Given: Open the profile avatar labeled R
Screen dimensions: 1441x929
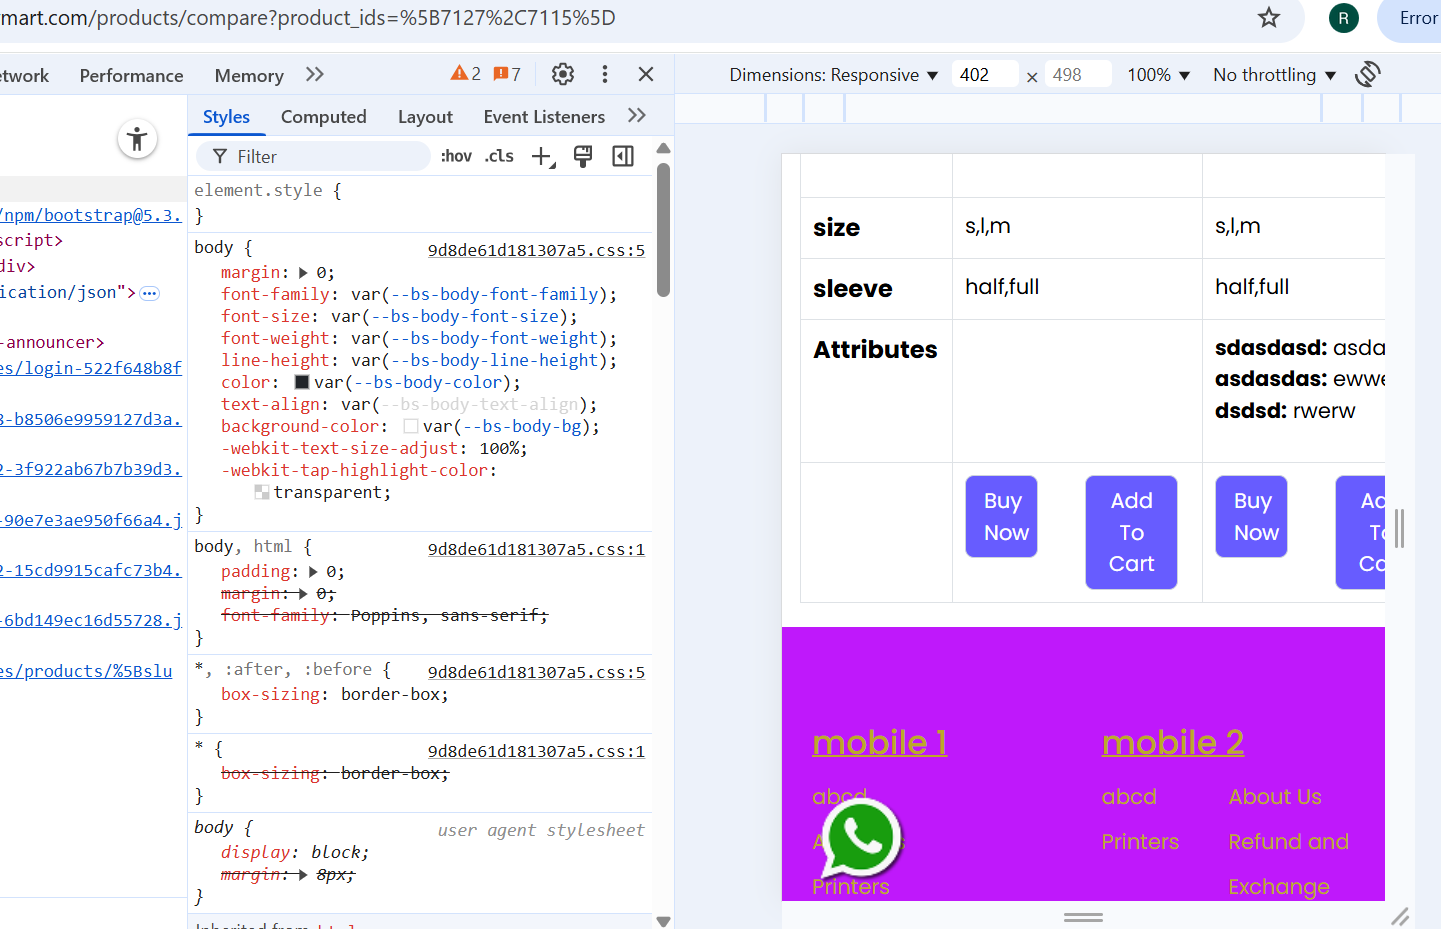Looking at the screenshot, I should point(1343,18).
